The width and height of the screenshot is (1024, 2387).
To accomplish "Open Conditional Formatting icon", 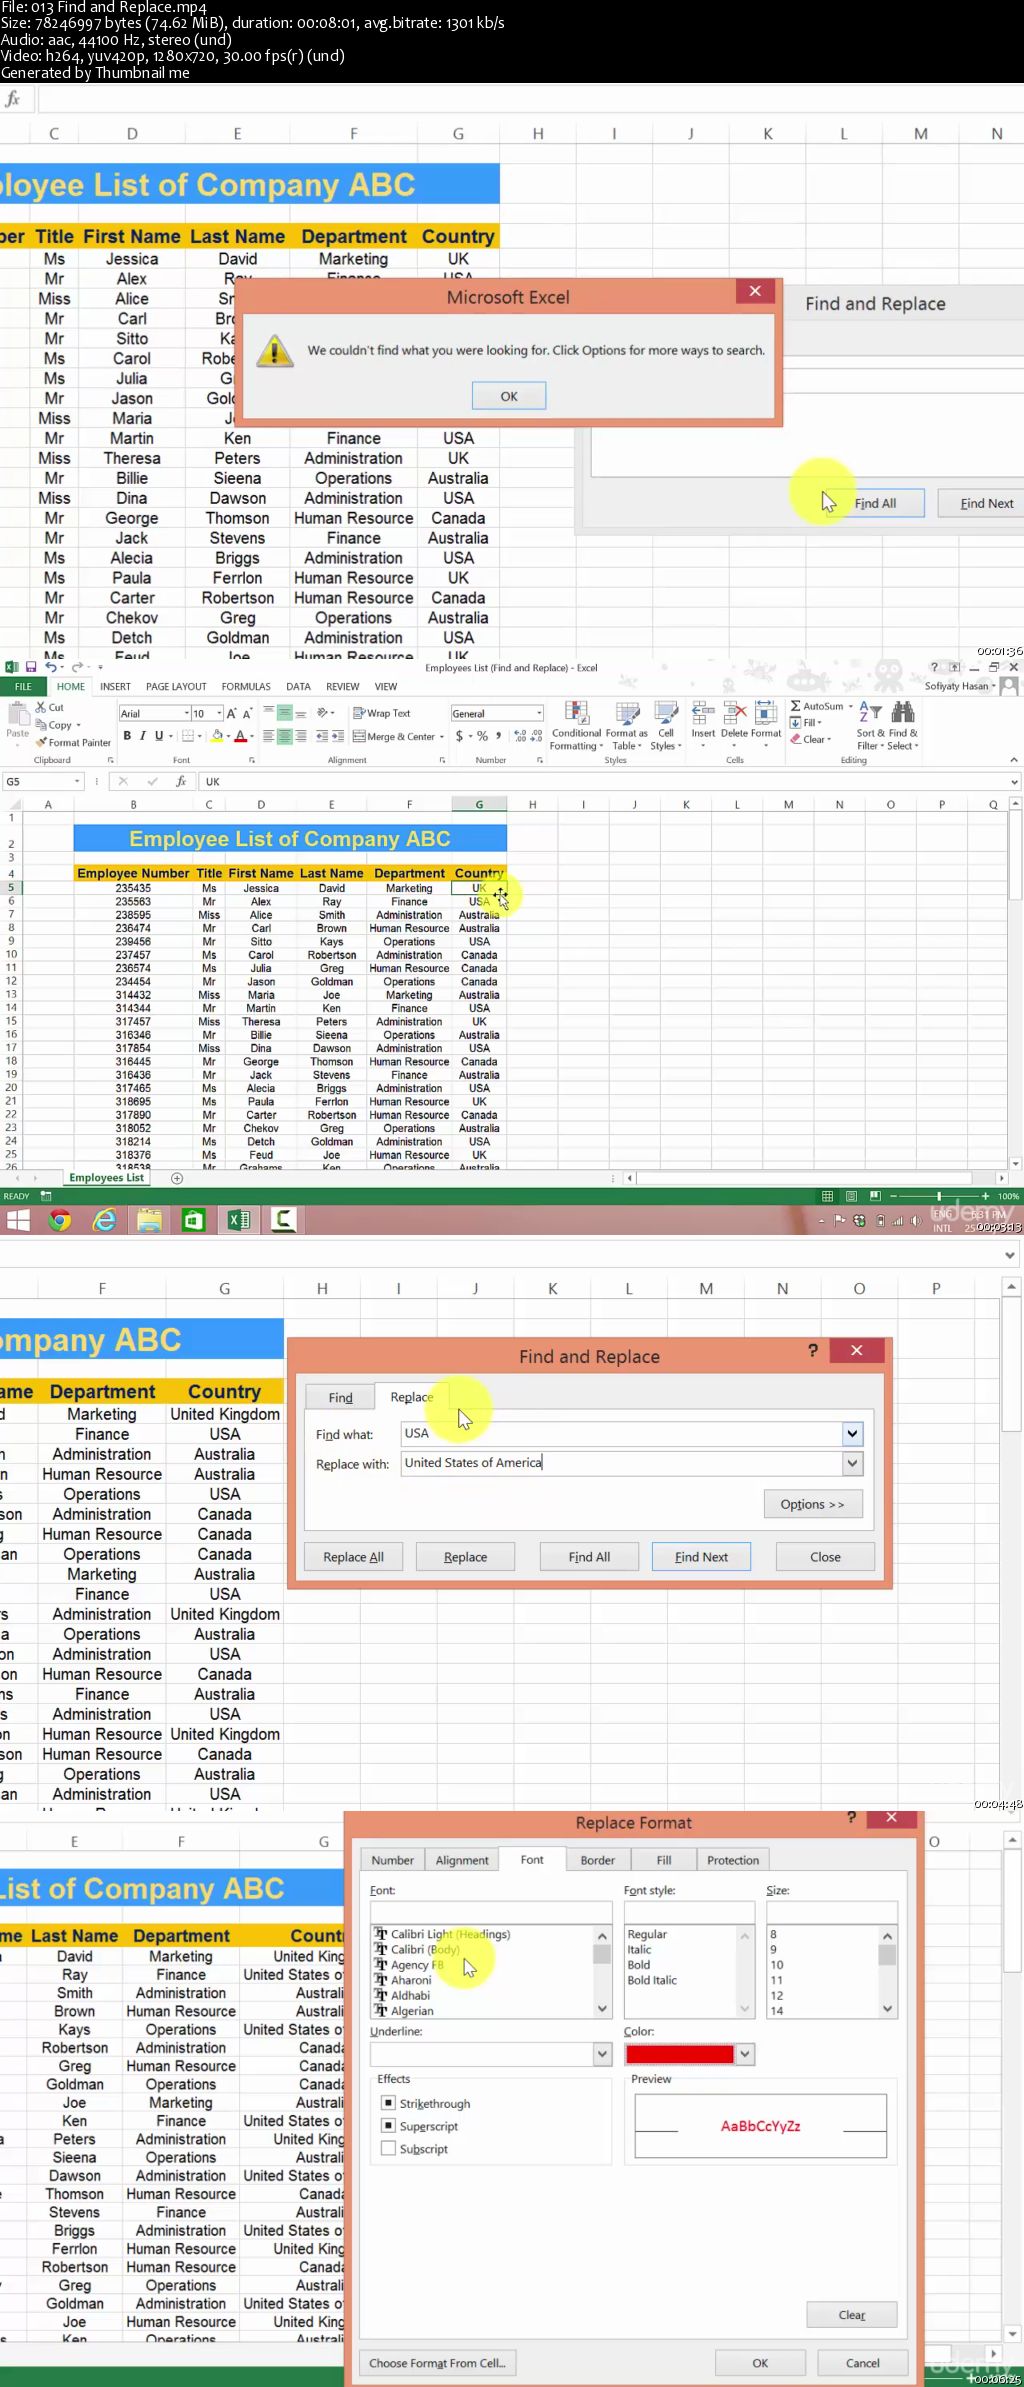I will pos(577,713).
